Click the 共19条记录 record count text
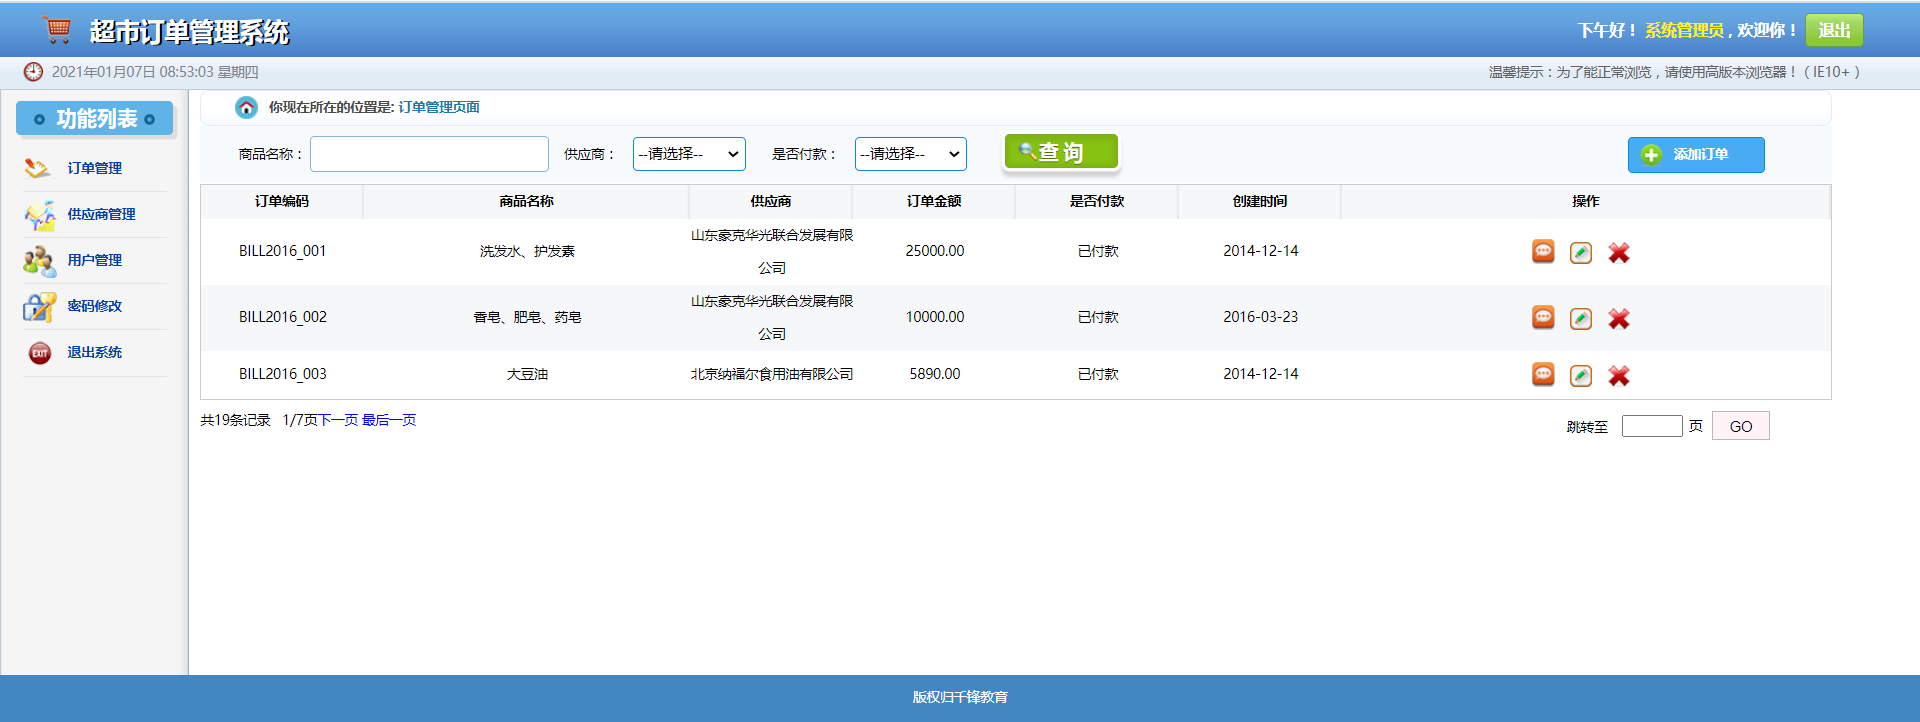This screenshot has width=1920, height=722. (x=235, y=420)
